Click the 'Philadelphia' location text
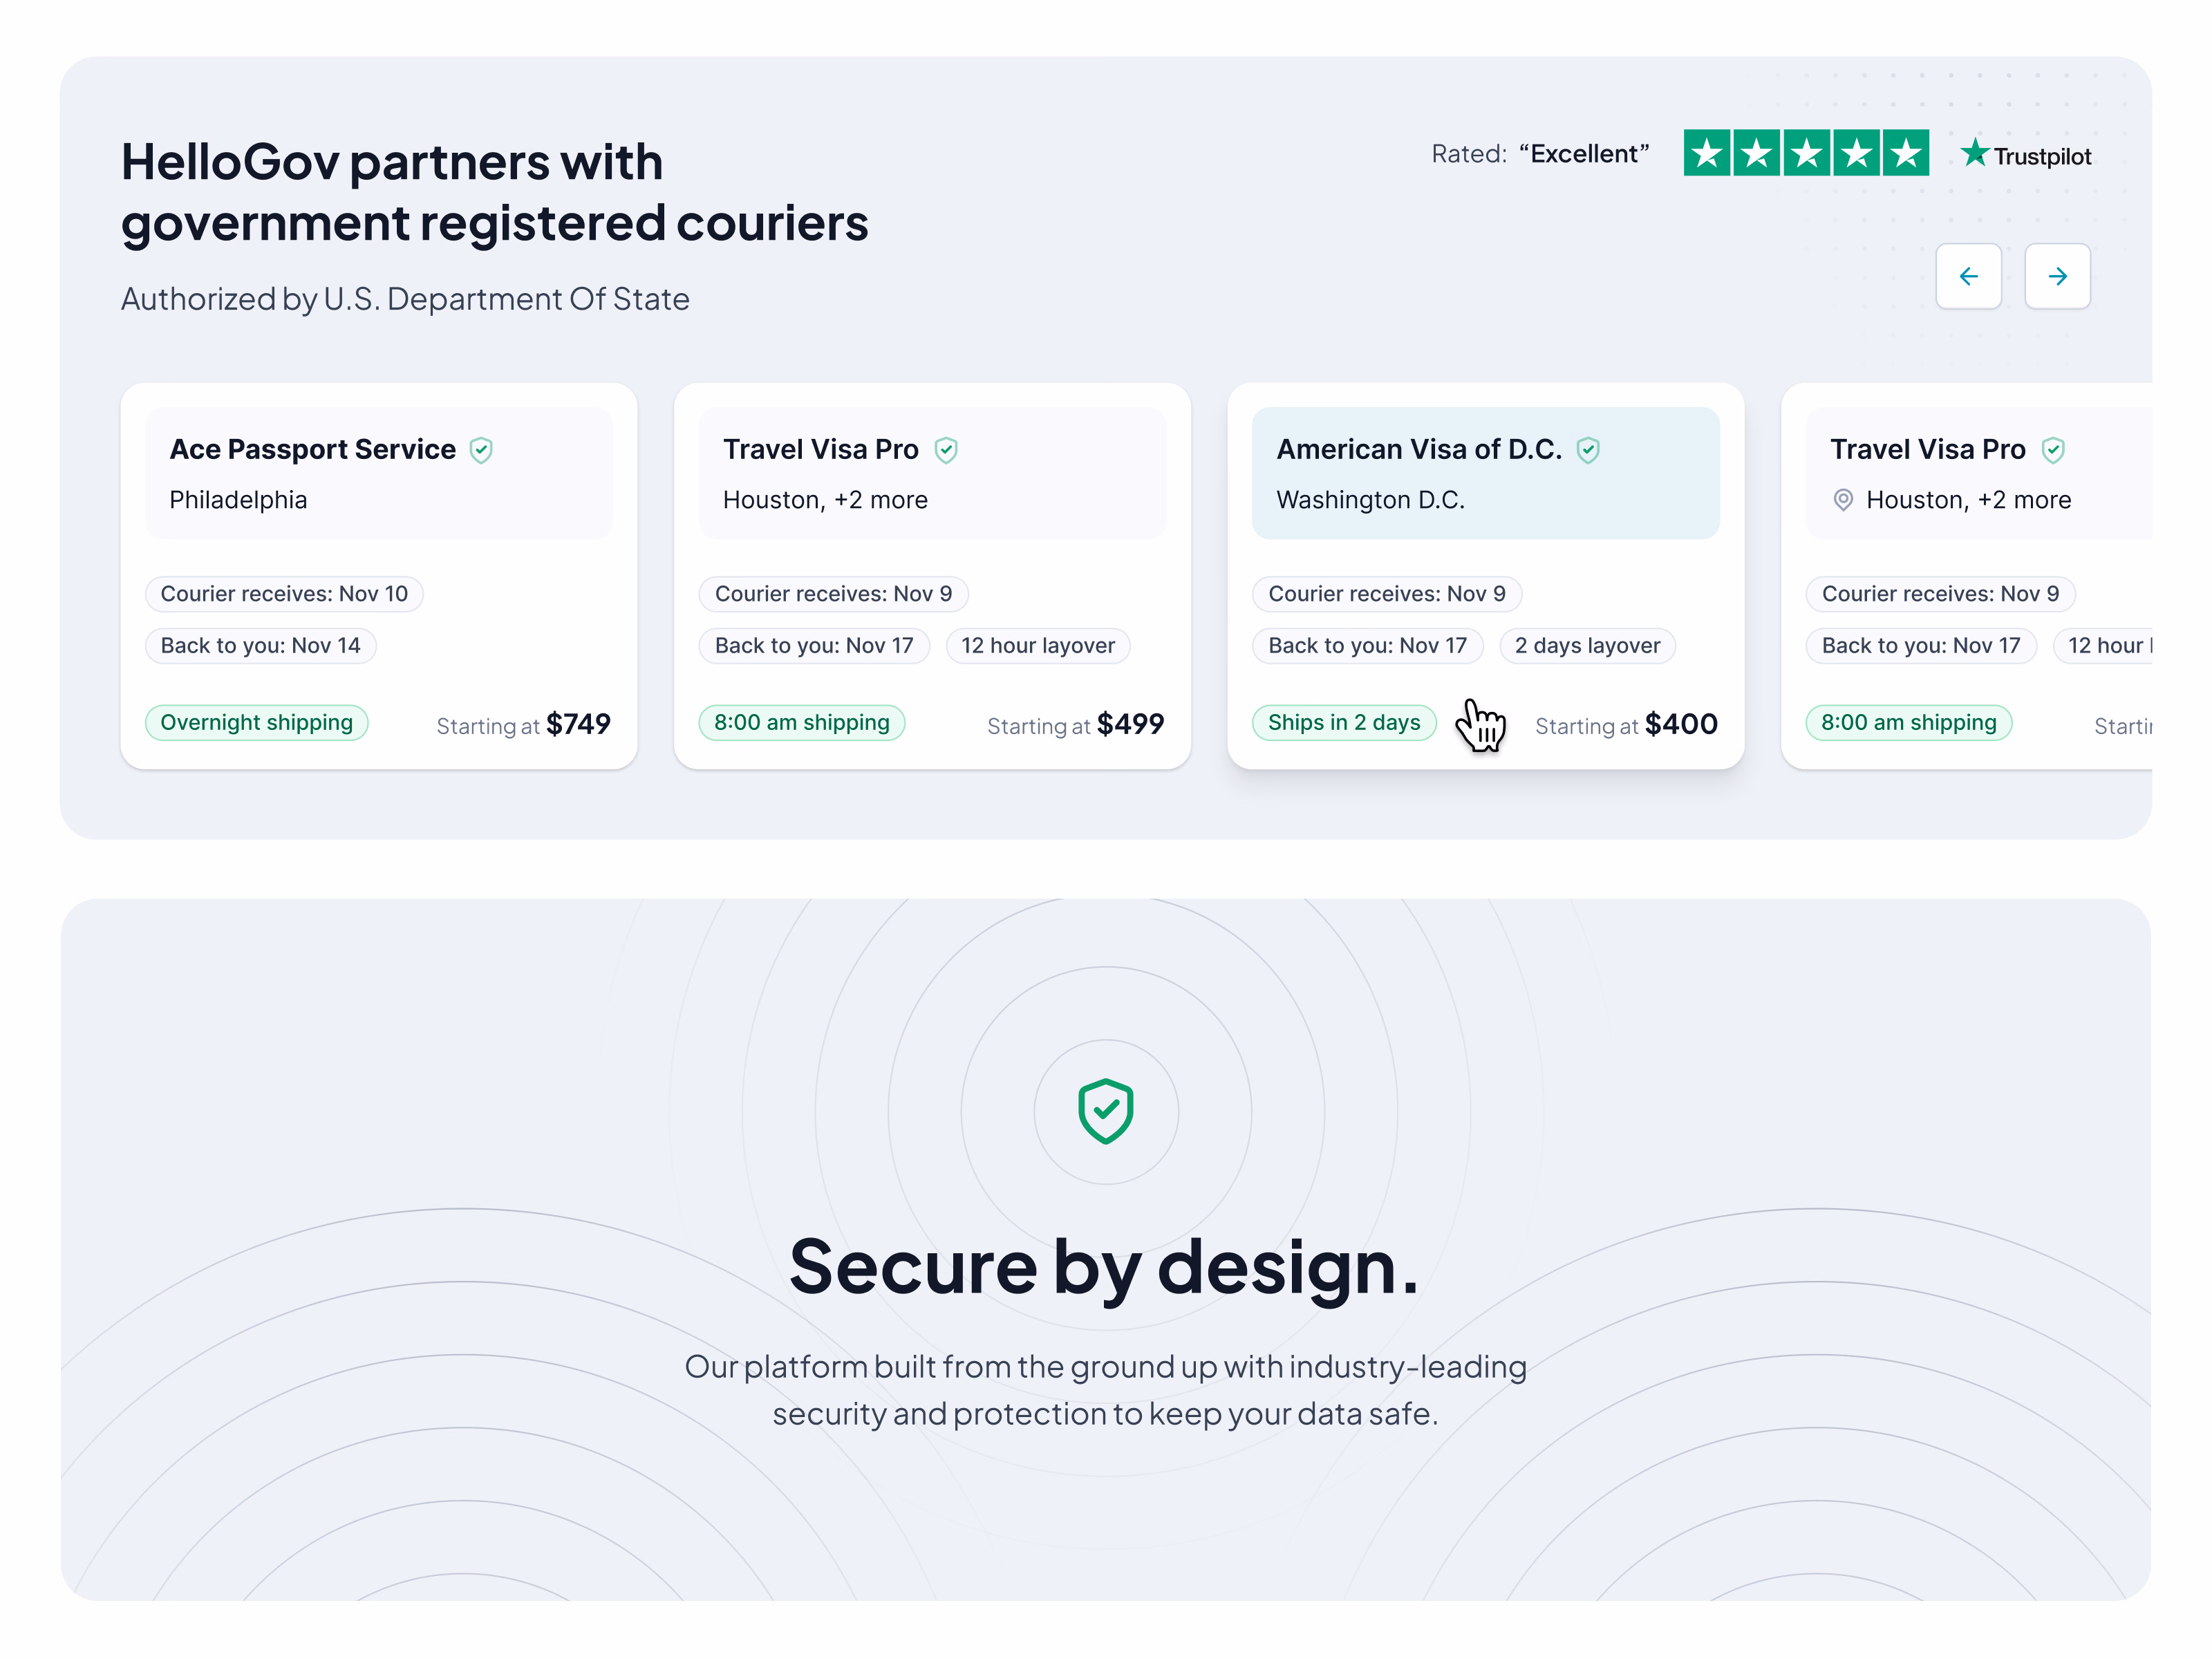2212x1659 pixels. pyautogui.click(x=238, y=500)
